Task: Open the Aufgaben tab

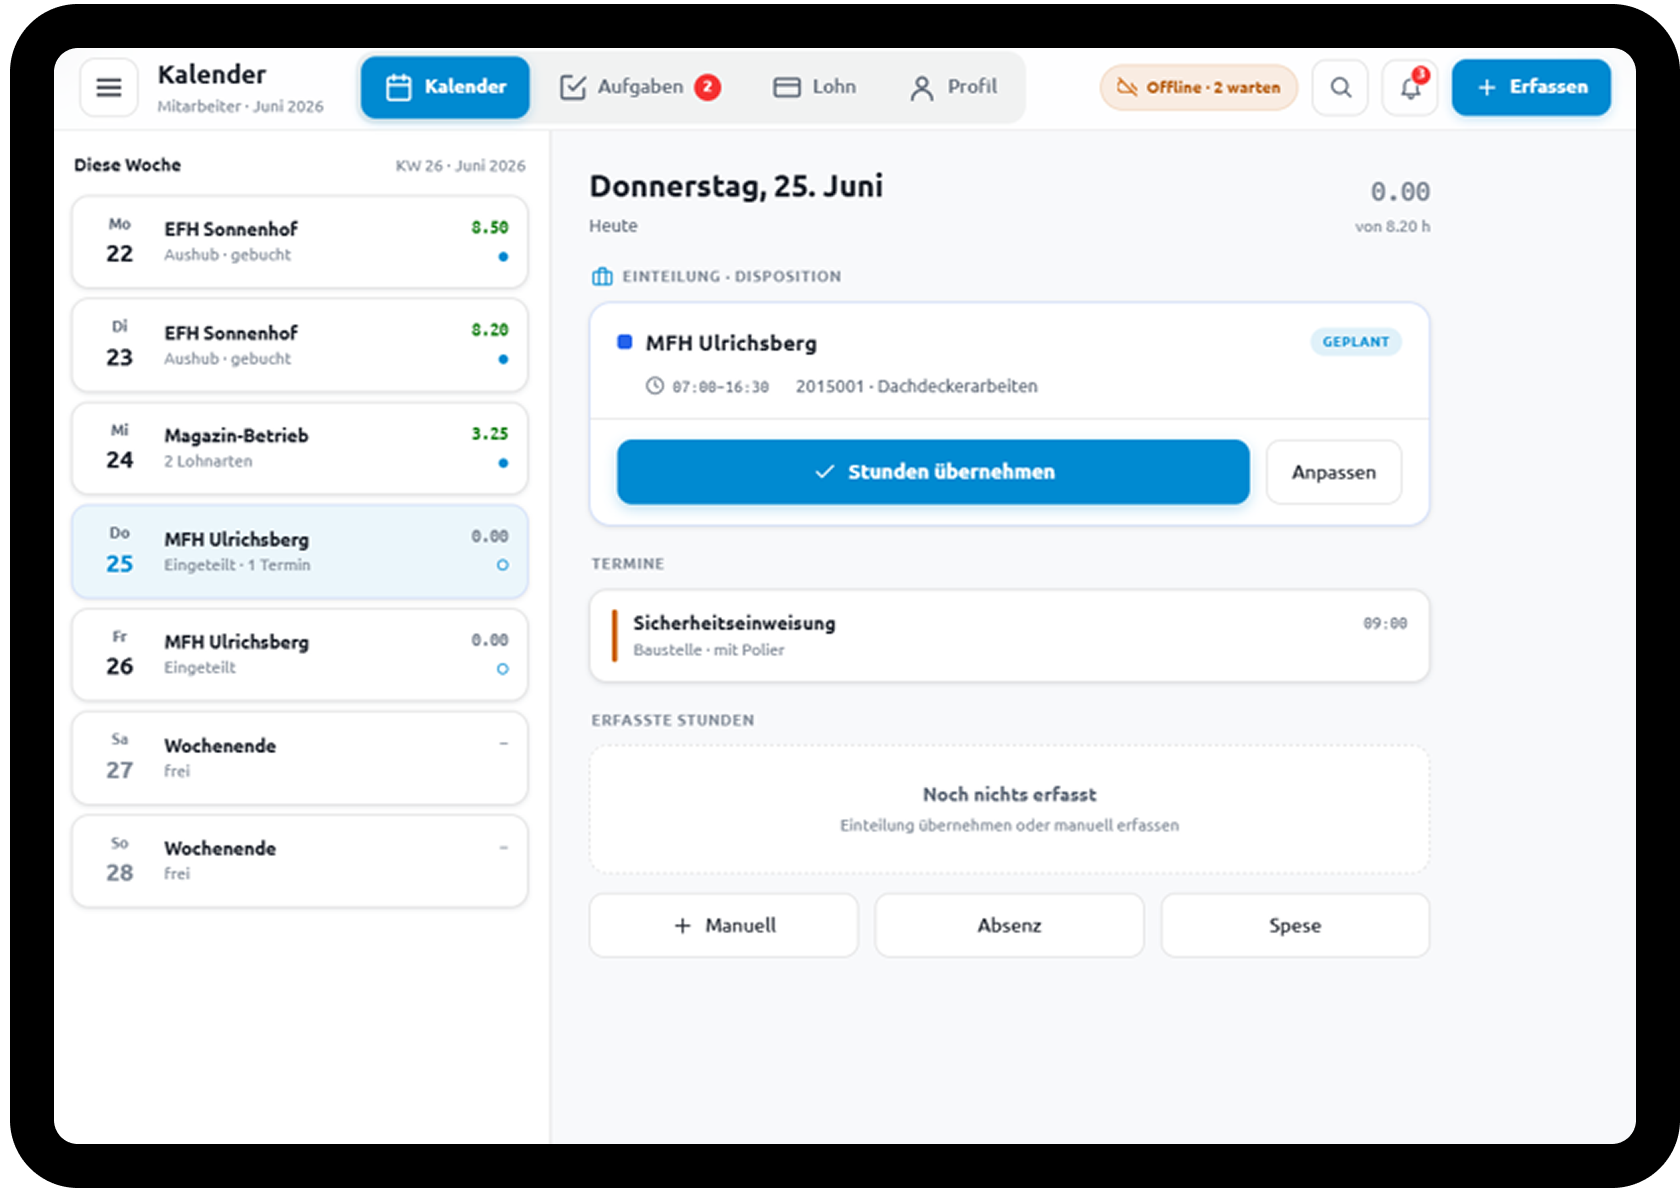Action: (639, 87)
